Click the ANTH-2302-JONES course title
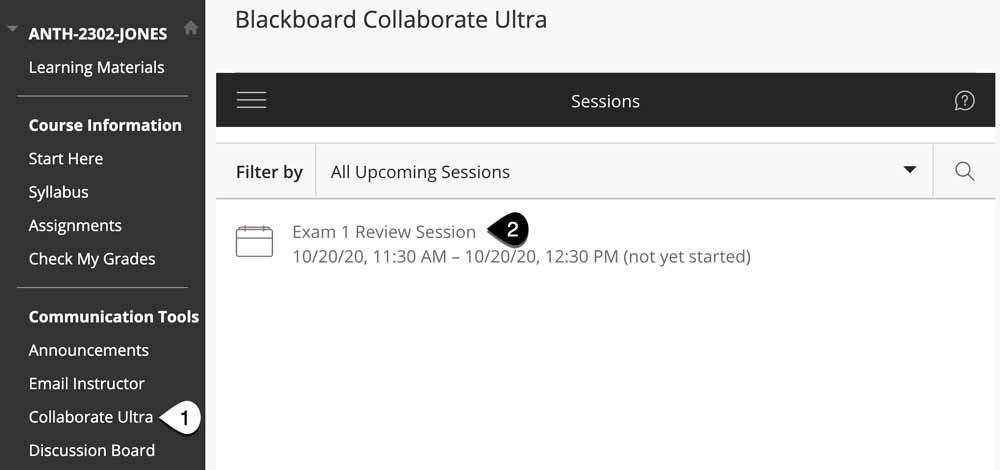 pos(98,34)
